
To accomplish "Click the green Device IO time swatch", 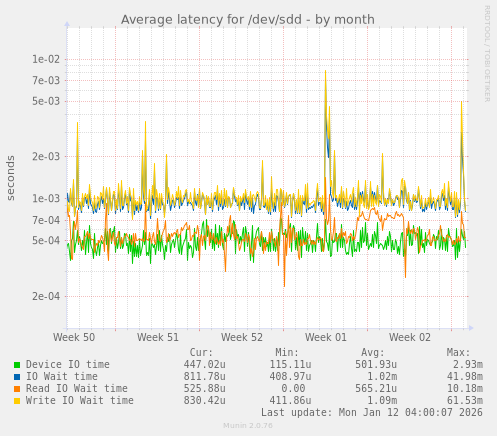I will (x=17, y=365).
